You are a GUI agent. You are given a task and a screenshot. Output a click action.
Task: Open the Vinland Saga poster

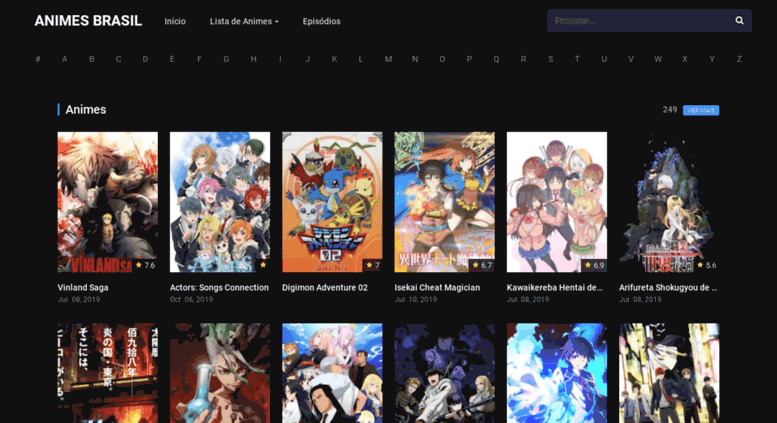click(108, 202)
